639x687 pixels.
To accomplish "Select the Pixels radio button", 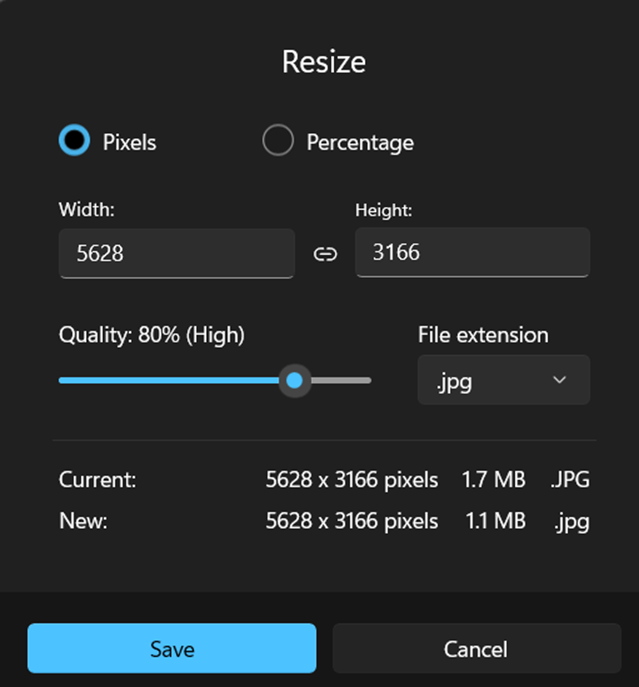I will coord(75,140).
